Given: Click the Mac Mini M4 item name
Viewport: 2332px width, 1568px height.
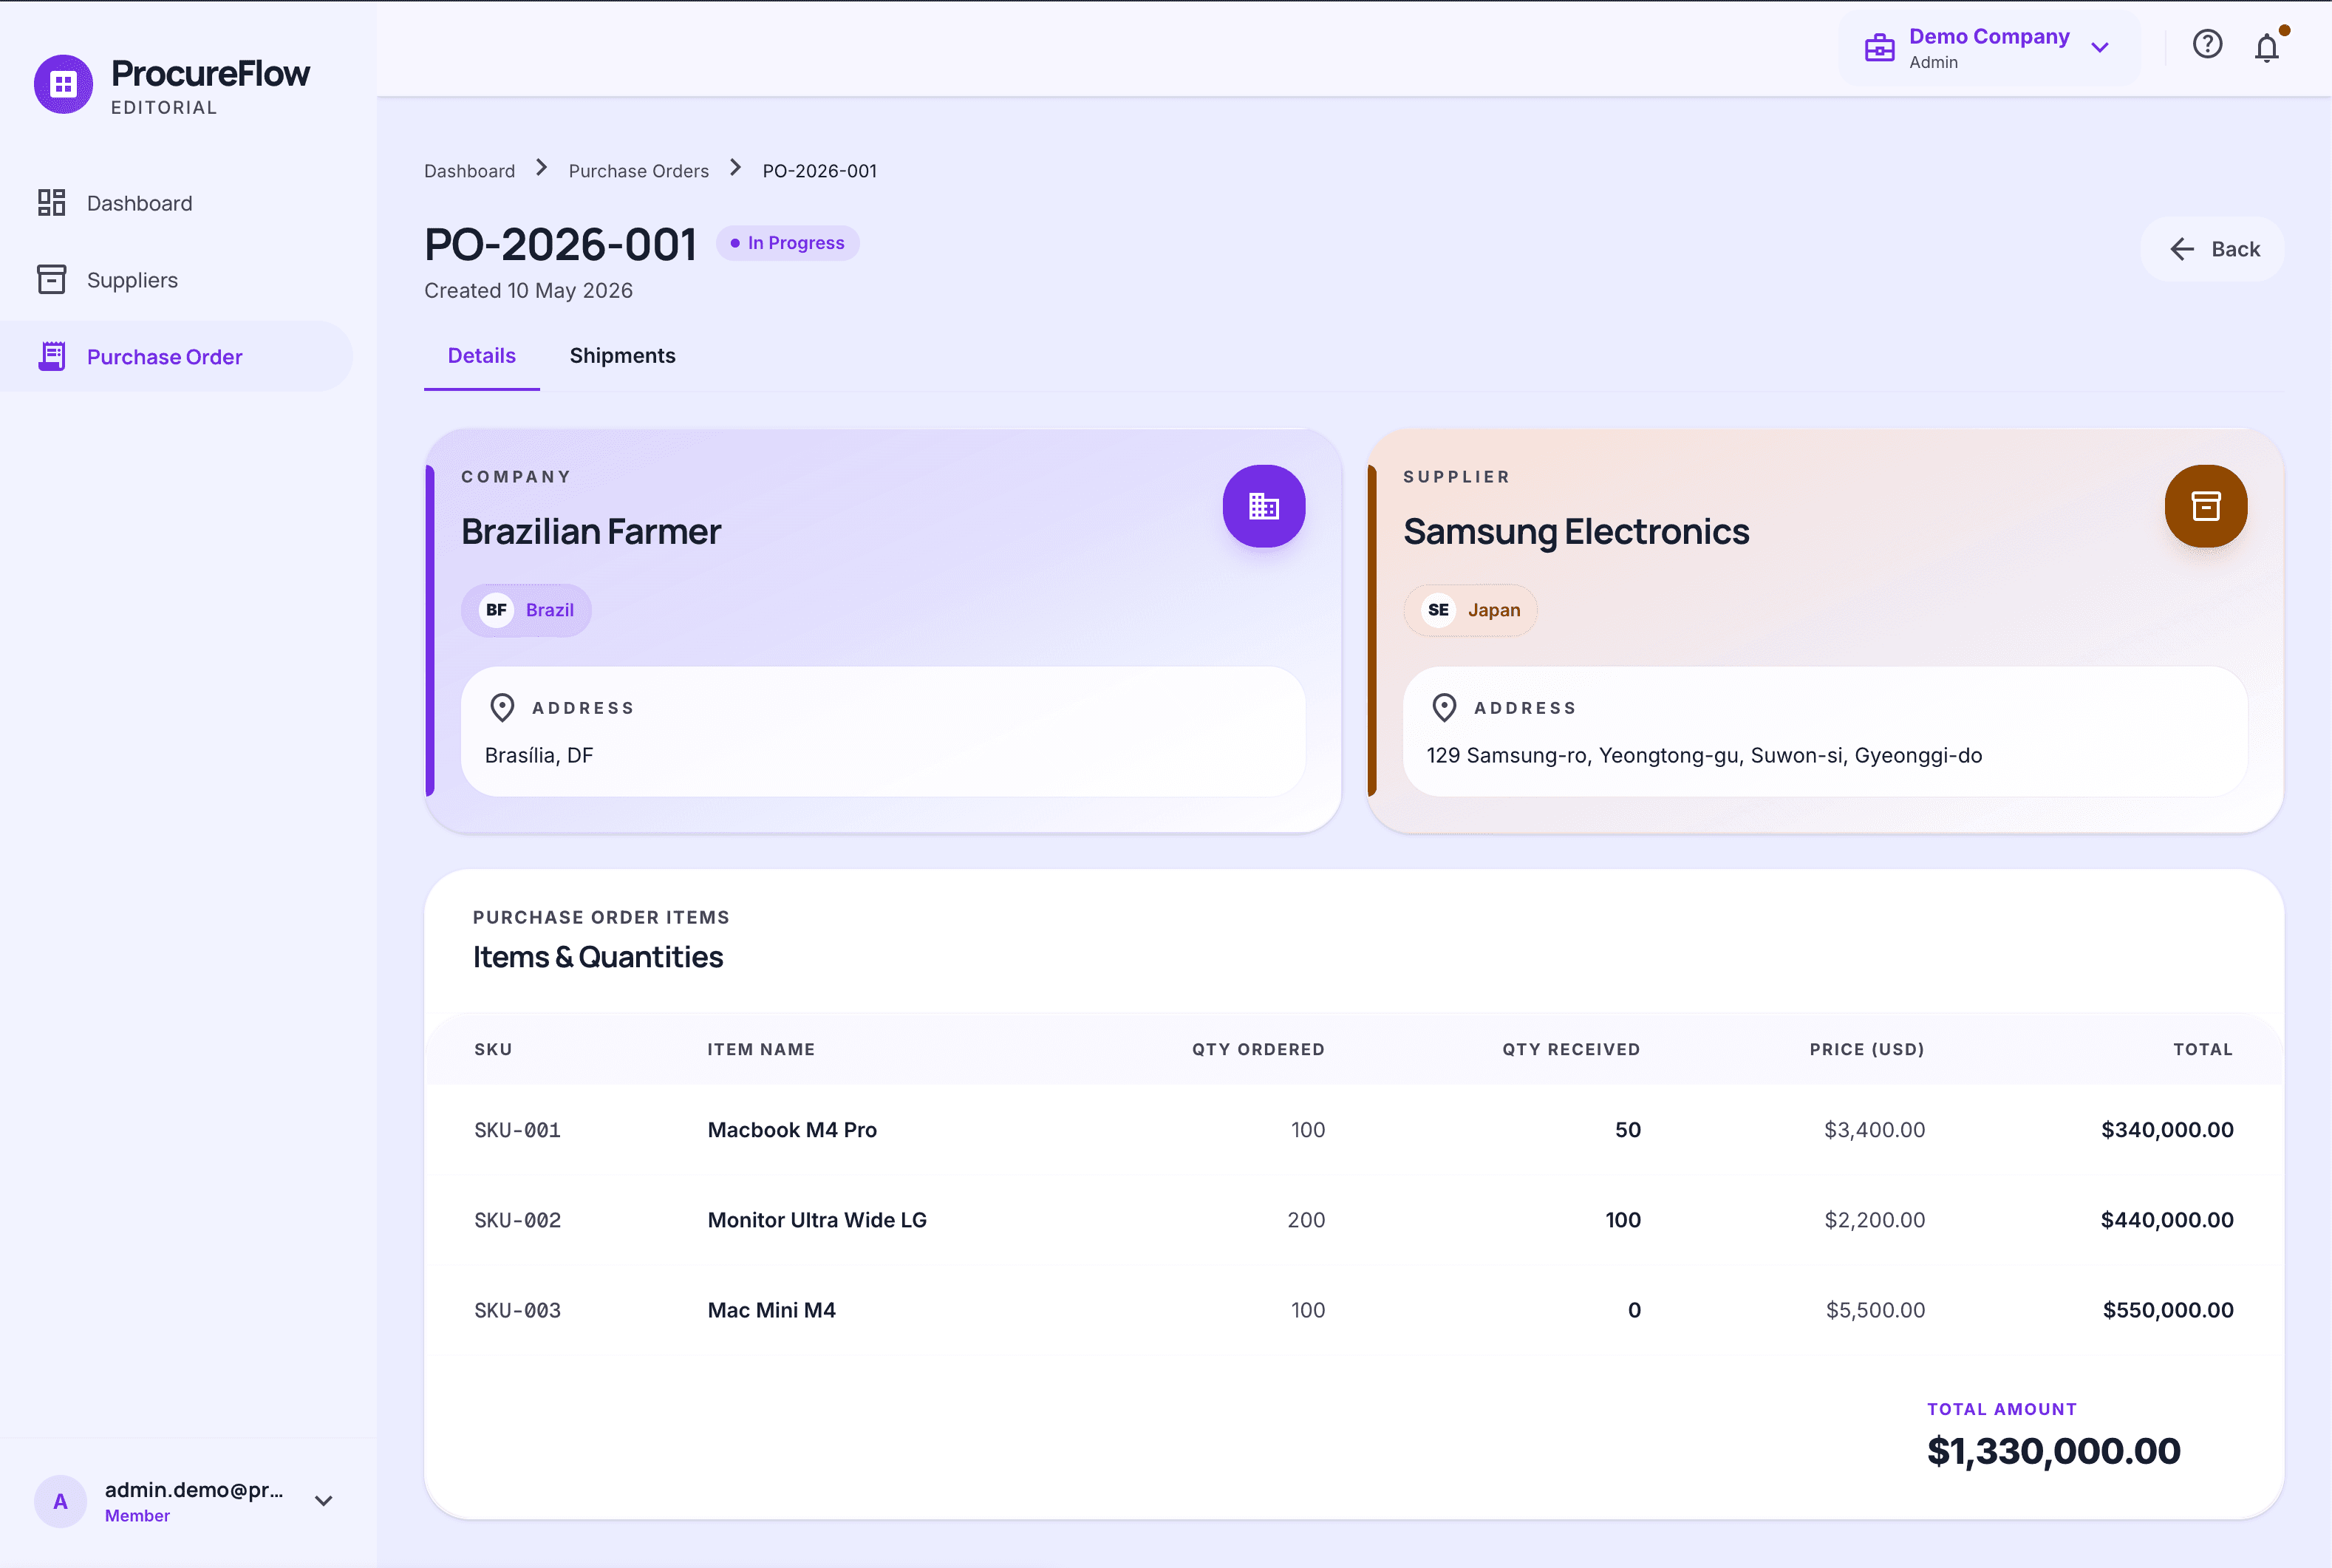Looking at the screenshot, I should 772,1310.
